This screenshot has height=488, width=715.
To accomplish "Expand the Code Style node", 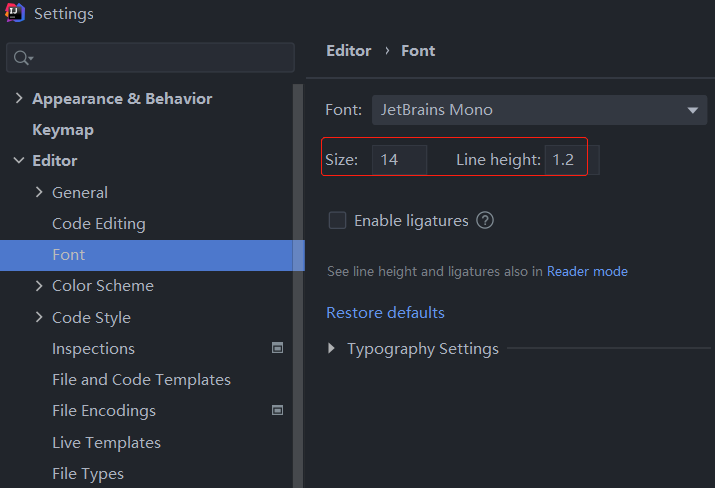I will [x=39, y=318].
